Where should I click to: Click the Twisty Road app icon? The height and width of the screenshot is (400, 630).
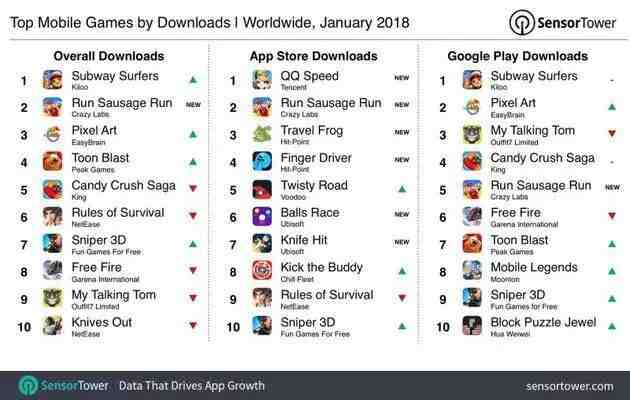[262, 189]
